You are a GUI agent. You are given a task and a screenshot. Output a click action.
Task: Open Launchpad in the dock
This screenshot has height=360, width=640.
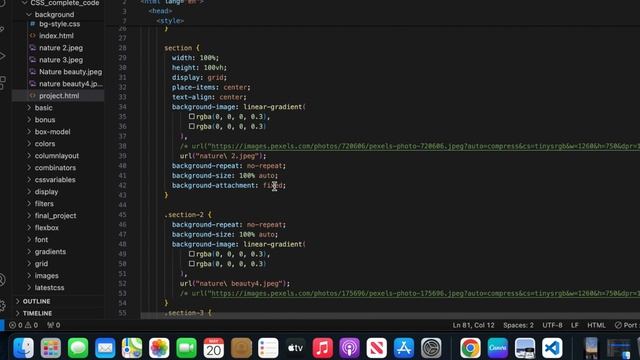51,348
